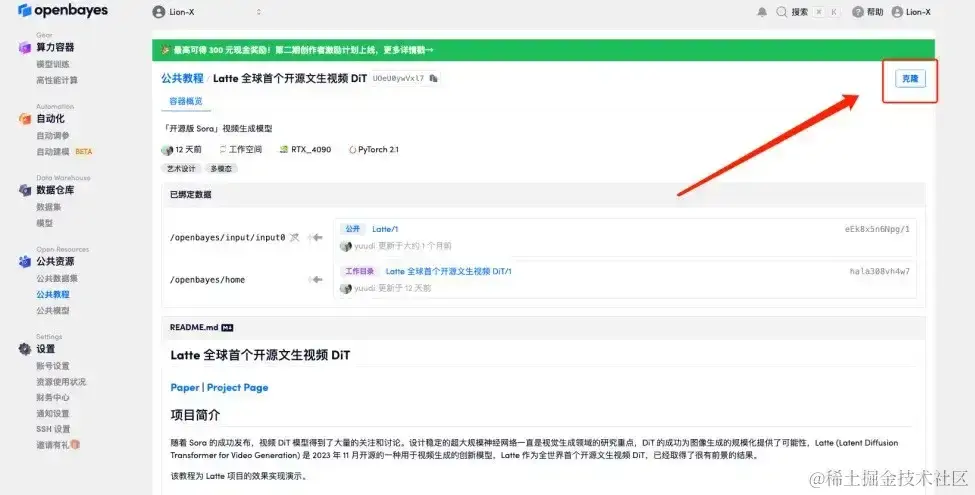
Task: Click the README.md markdown icon
Action: 227,328
